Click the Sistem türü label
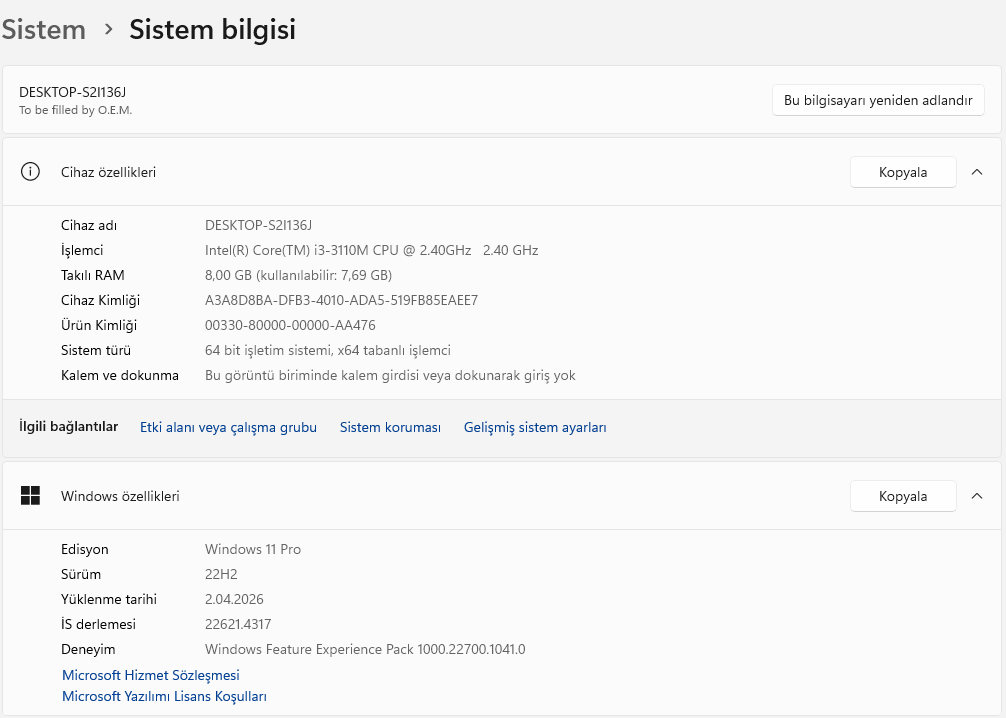This screenshot has width=1006, height=718. click(x=96, y=350)
